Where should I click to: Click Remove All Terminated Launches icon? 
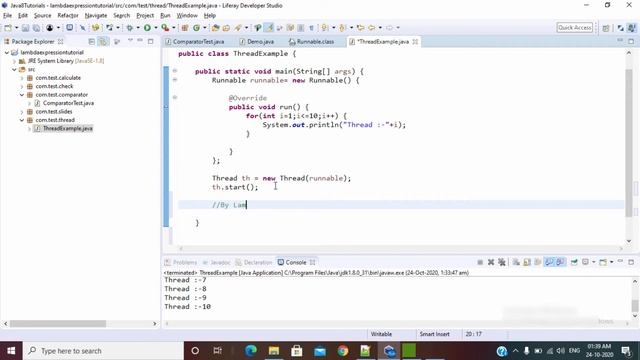pyautogui.click(x=502, y=262)
